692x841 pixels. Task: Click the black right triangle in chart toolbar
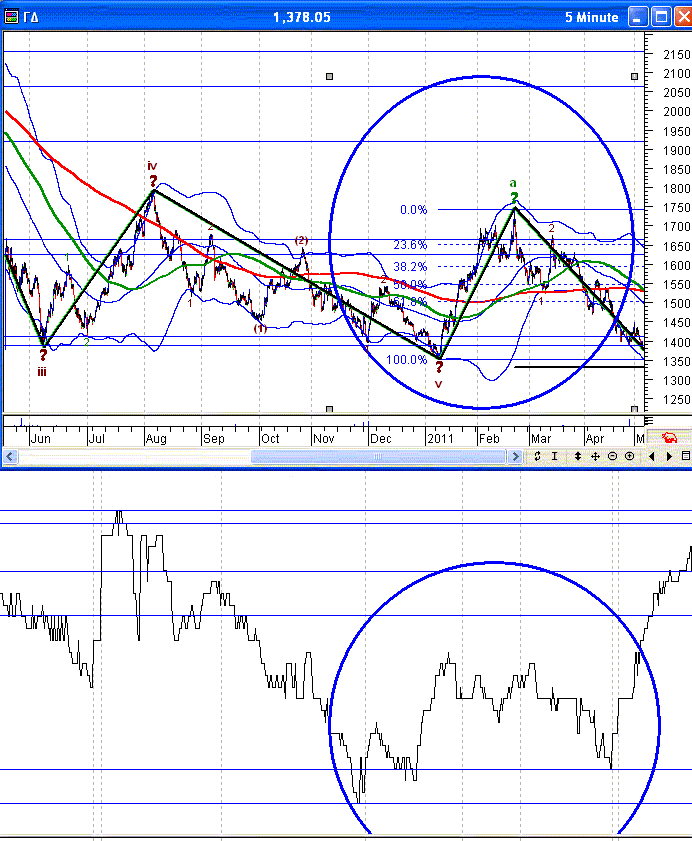(668, 457)
